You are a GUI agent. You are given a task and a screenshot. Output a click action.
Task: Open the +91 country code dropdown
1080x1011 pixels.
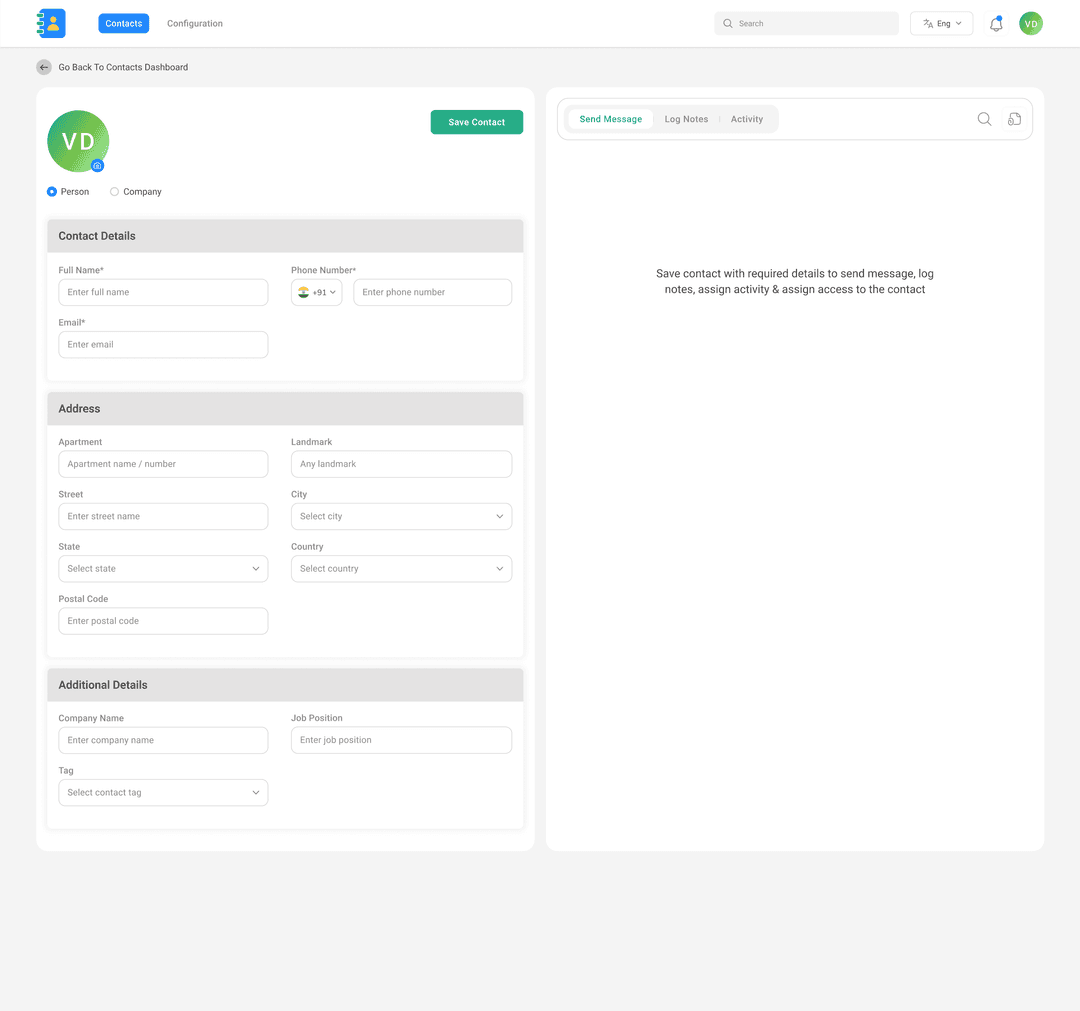[x=317, y=292]
